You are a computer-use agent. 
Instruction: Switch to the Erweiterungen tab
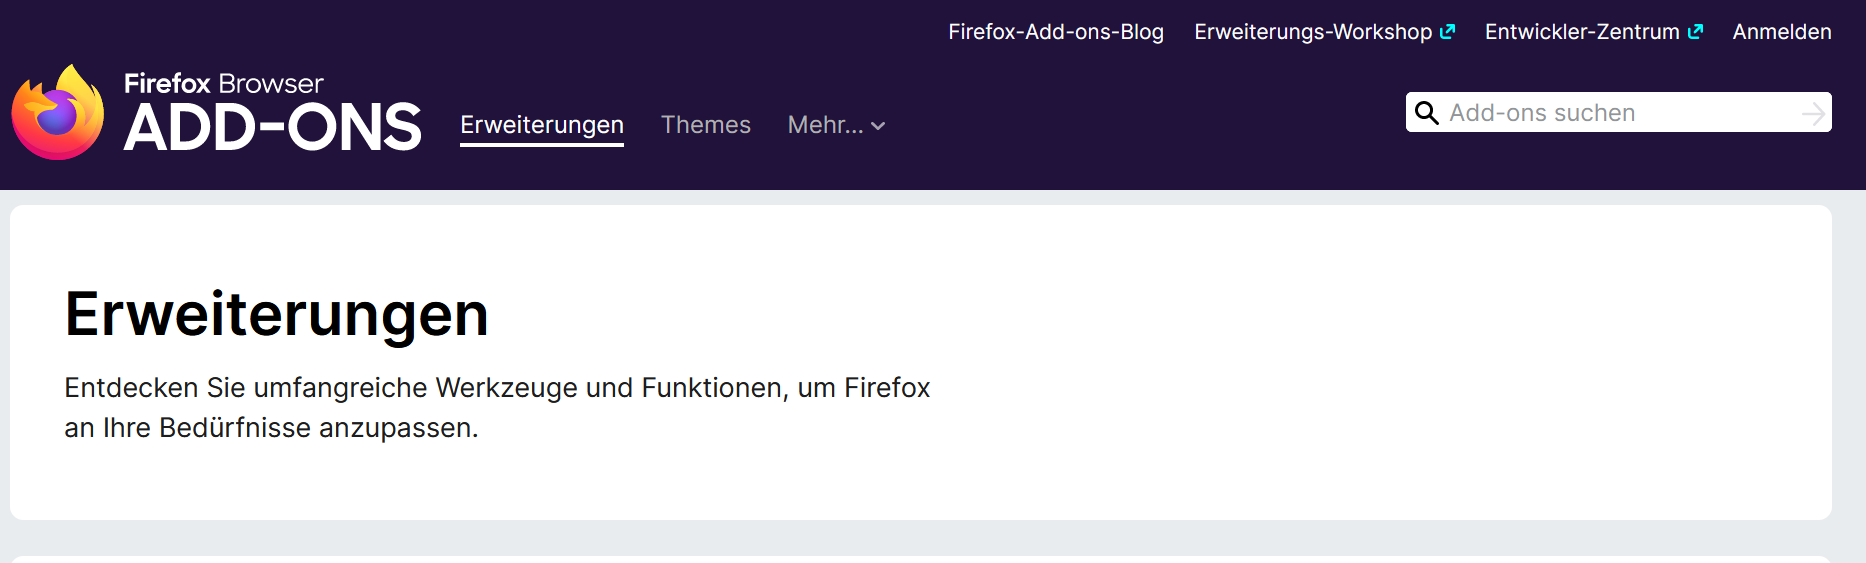542,125
